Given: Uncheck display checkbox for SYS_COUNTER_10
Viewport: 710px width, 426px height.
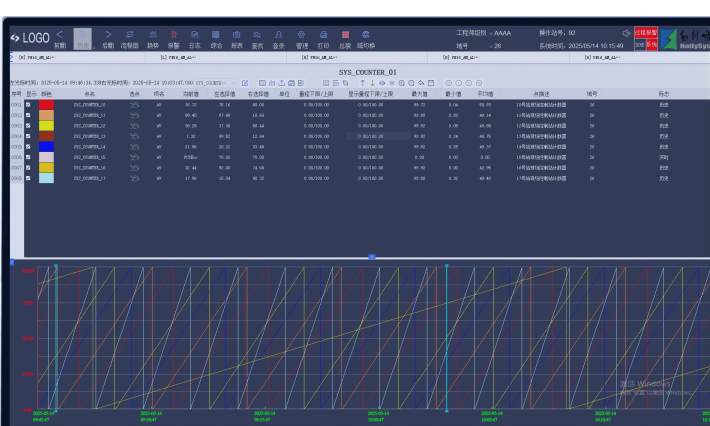Looking at the screenshot, I should [x=29, y=104].
